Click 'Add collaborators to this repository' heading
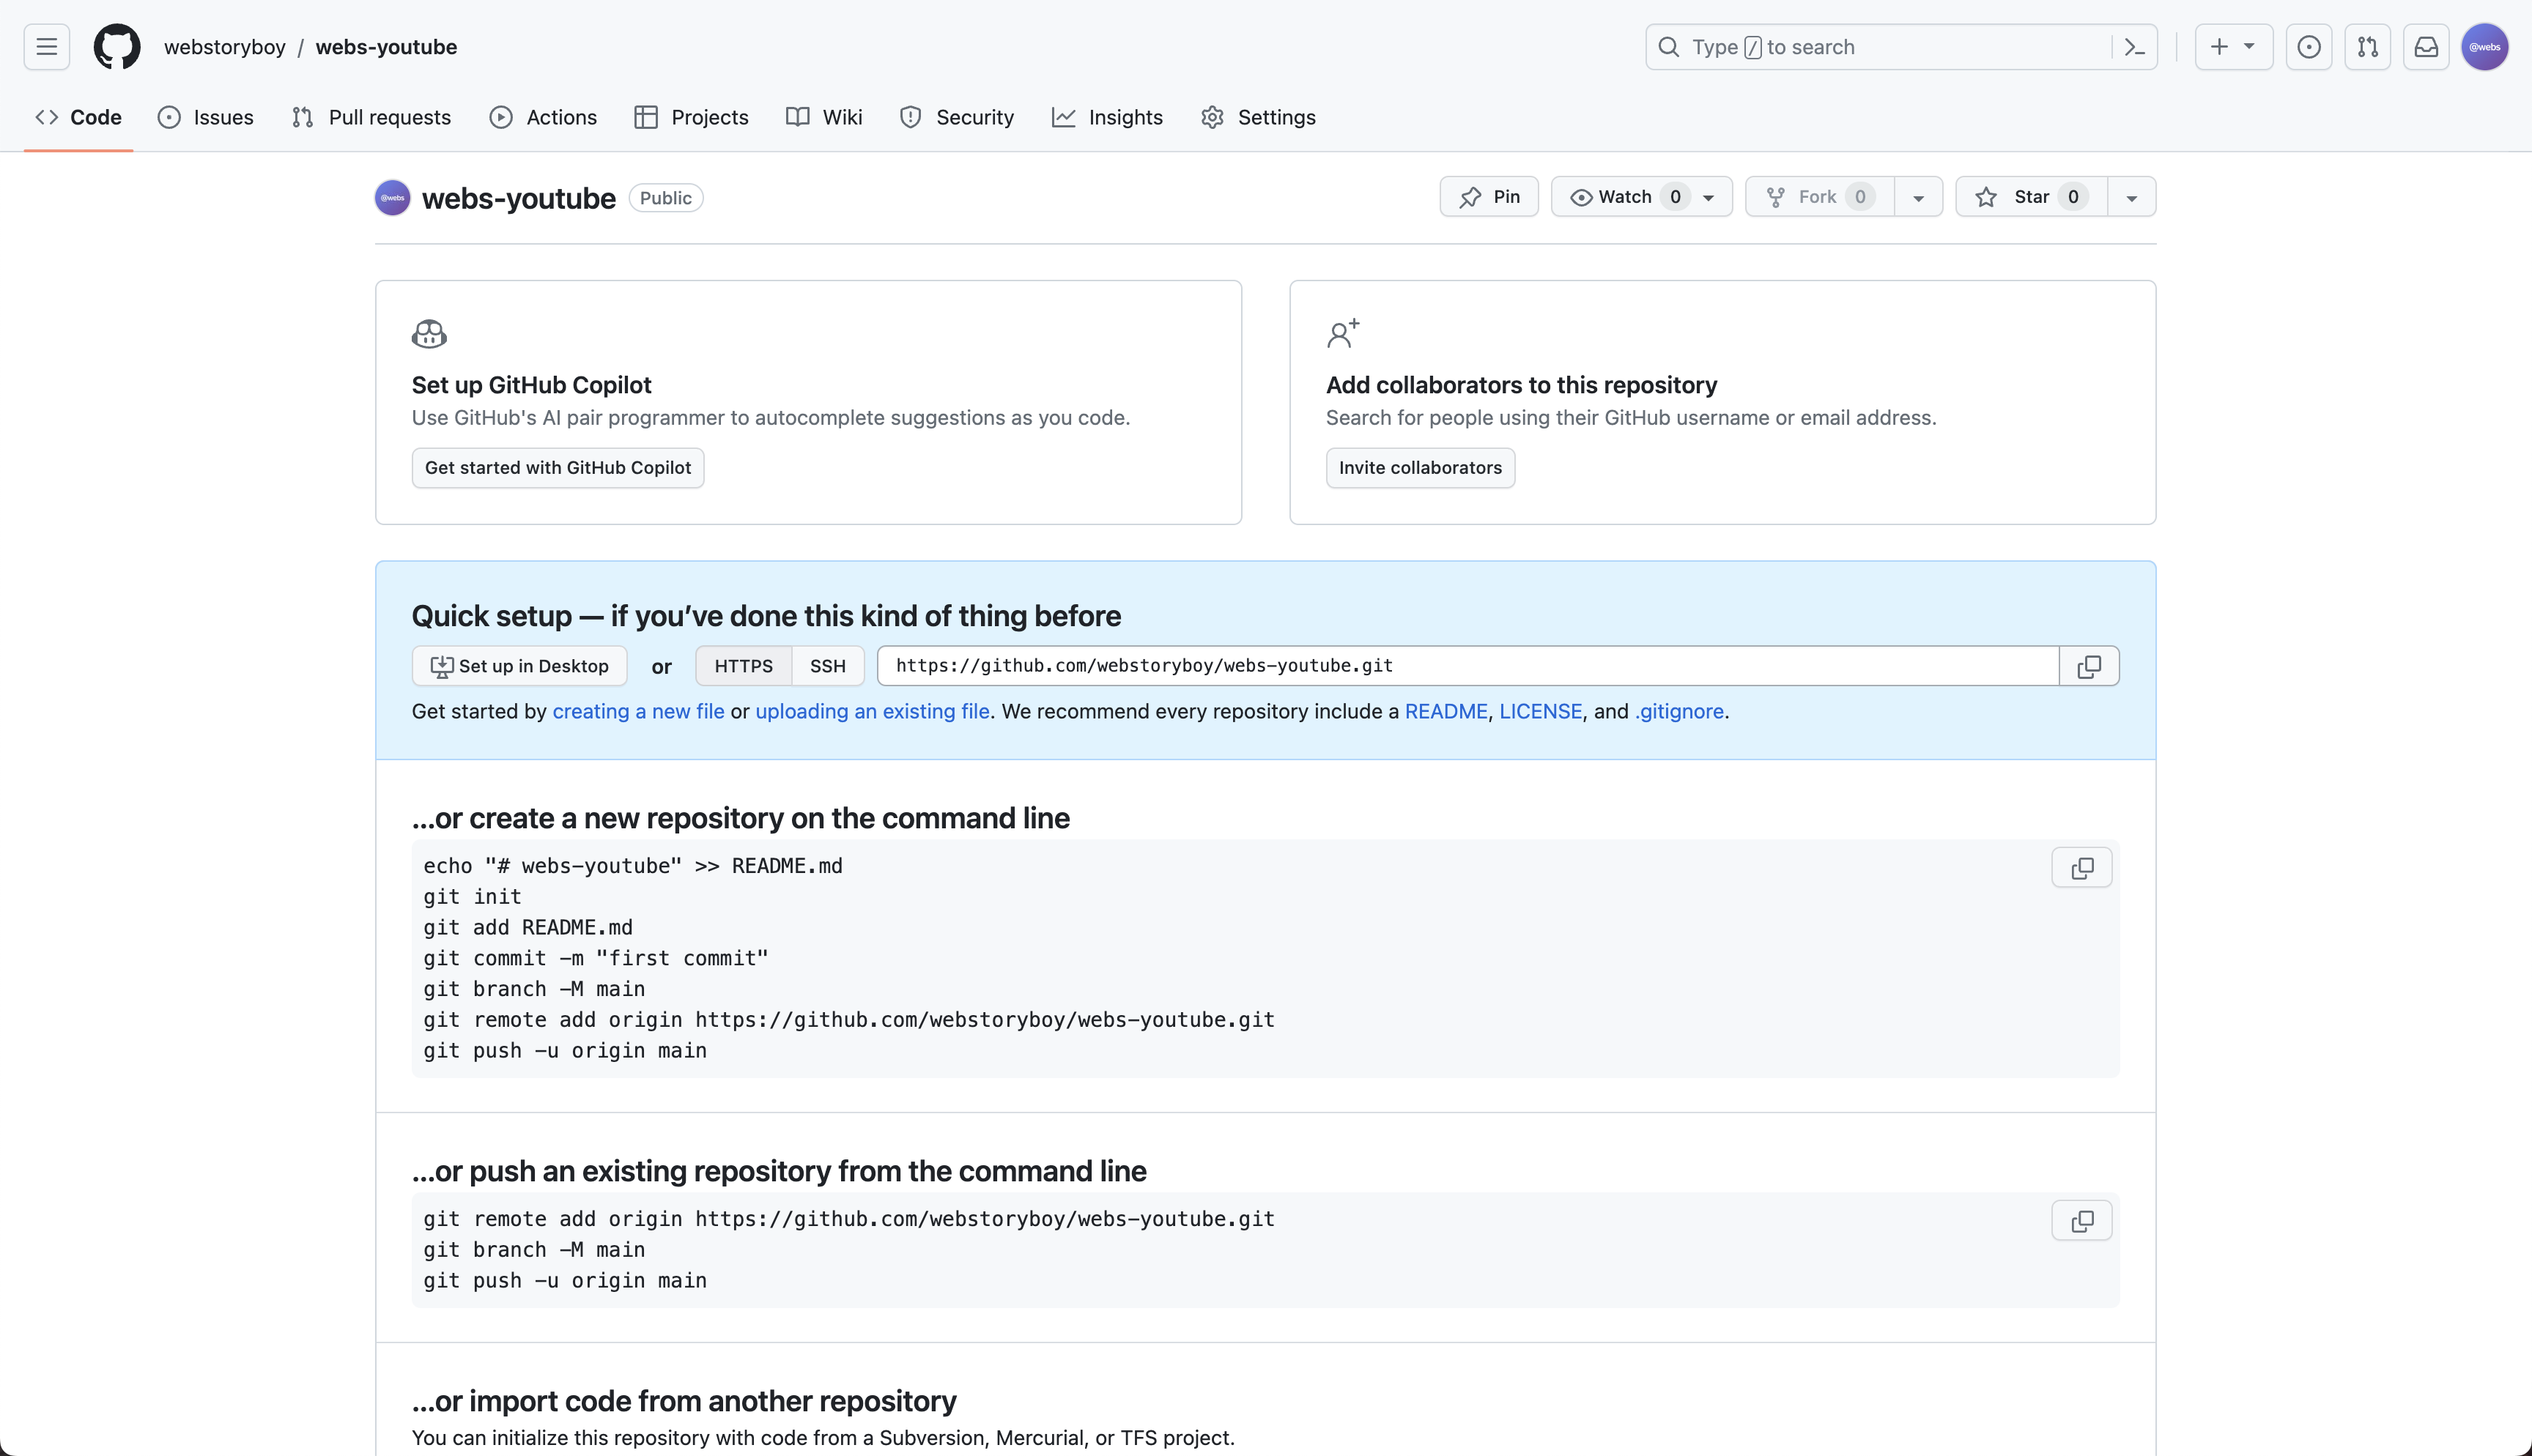The width and height of the screenshot is (2532, 1456). pos(1521,385)
